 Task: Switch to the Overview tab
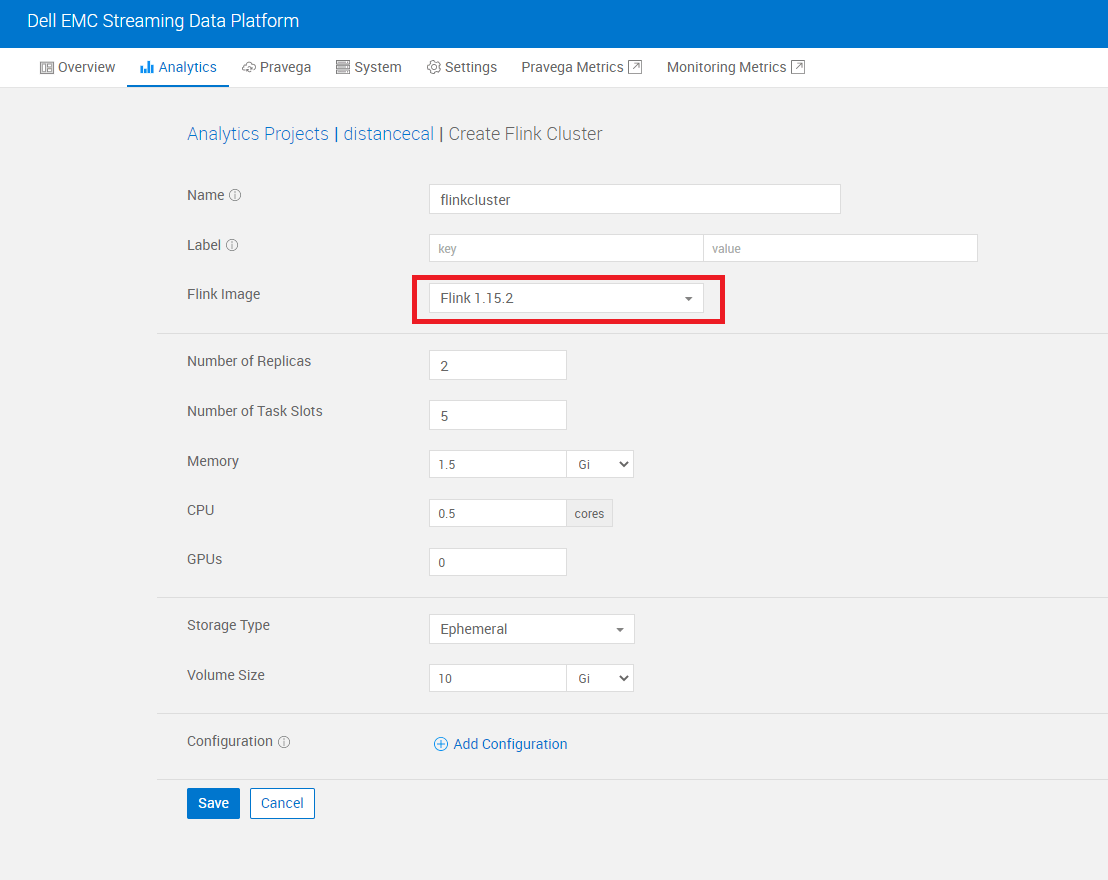77,67
